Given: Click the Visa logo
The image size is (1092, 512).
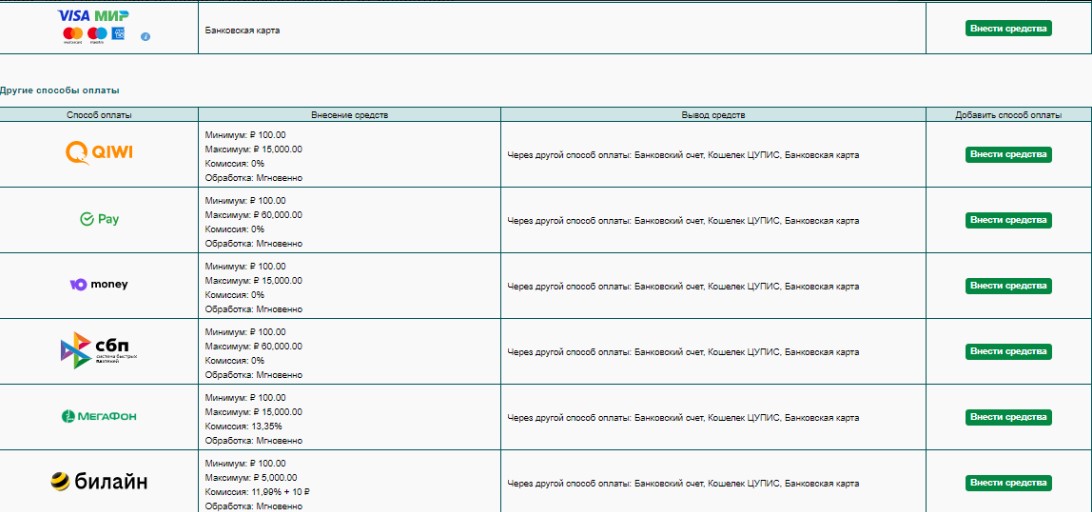Looking at the screenshot, I should tap(74, 15).
